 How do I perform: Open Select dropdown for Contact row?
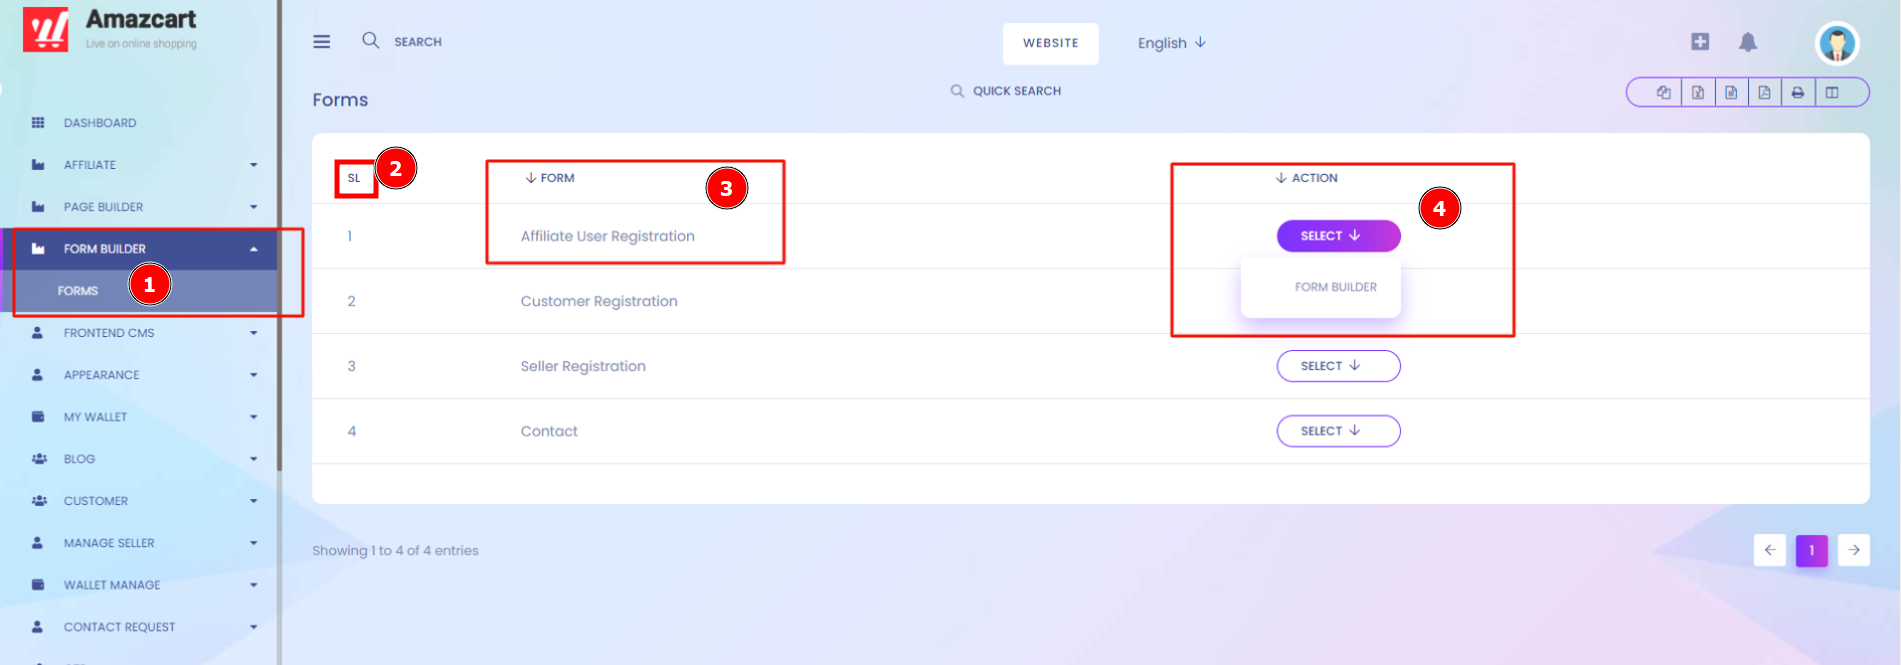(1338, 431)
